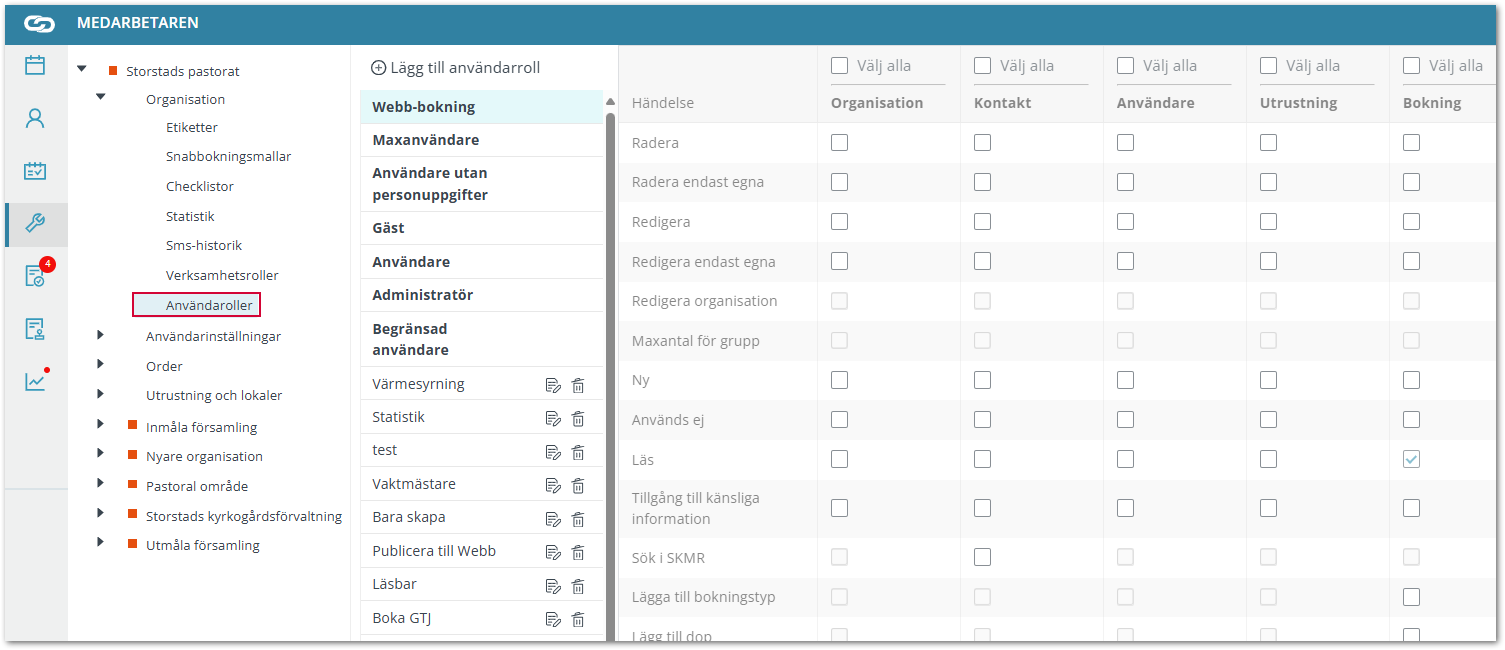Click the edit icon for Läsbar role
Image resolution: width=1505 pixels, height=650 pixels.
click(553, 585)
